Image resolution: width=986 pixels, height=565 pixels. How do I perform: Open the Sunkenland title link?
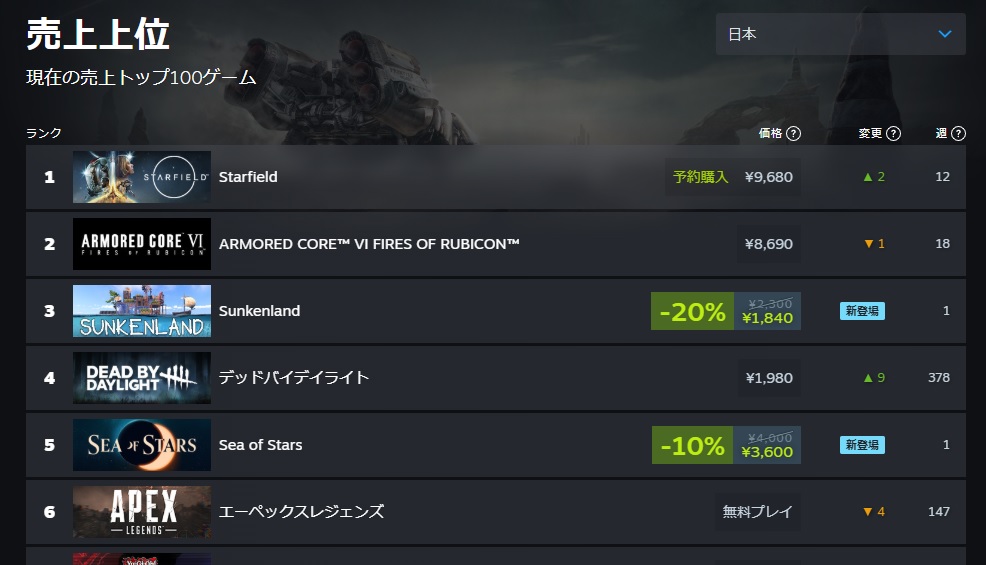pyautogui.click(x=259, y=311)
